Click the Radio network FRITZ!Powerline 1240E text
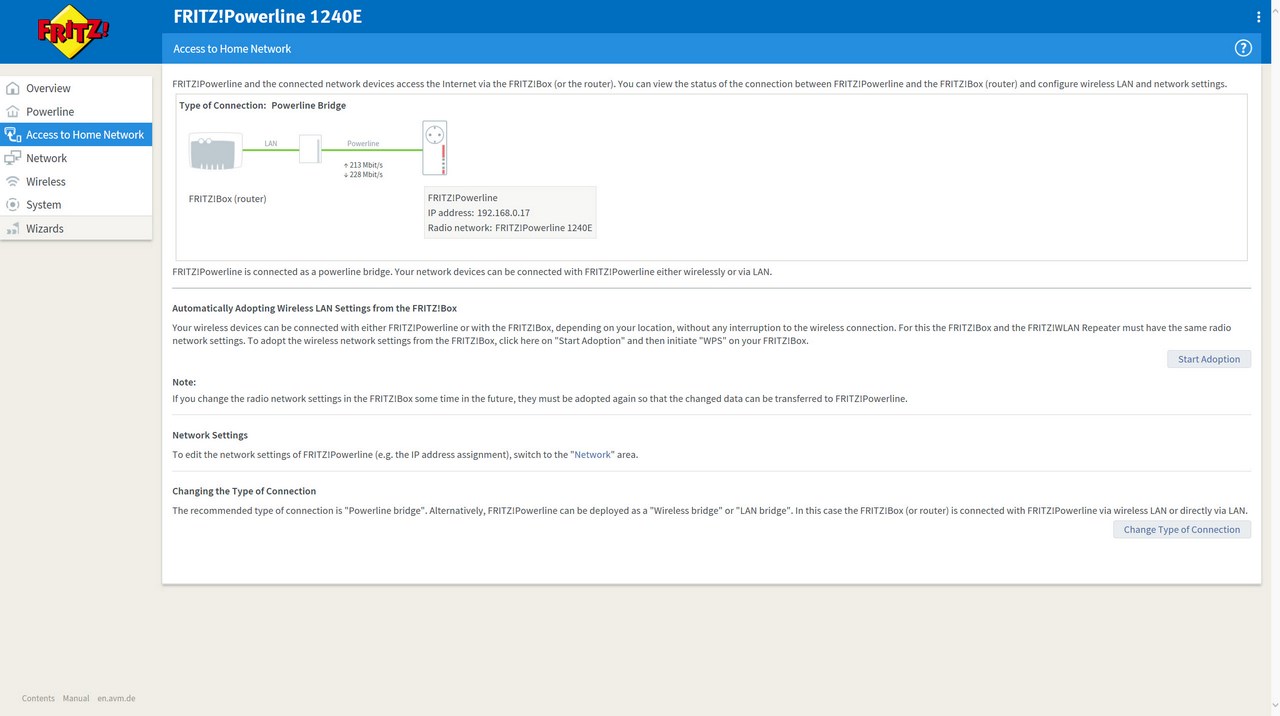Image resolution: width=1280 pixels, height=716 pixels. tap(510, 228)
